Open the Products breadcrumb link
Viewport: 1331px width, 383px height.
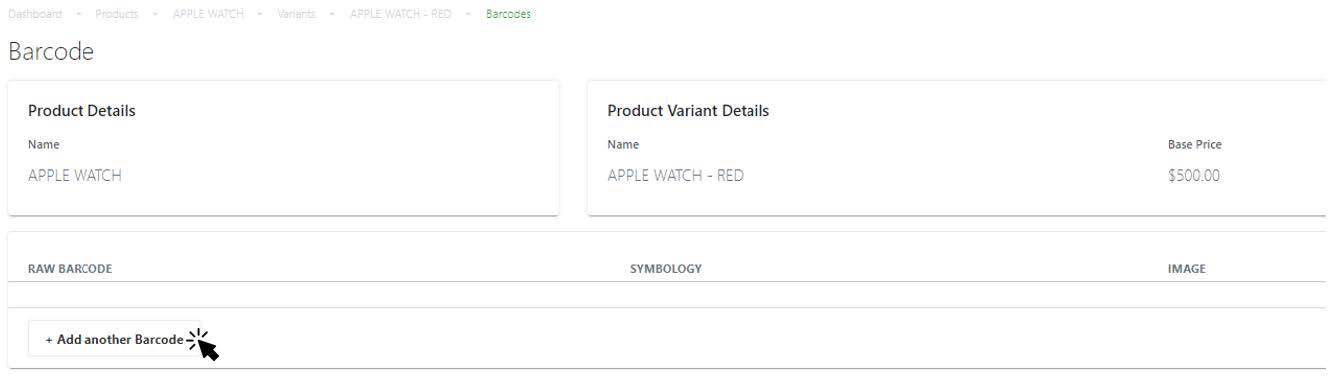[x=117, y=14]
